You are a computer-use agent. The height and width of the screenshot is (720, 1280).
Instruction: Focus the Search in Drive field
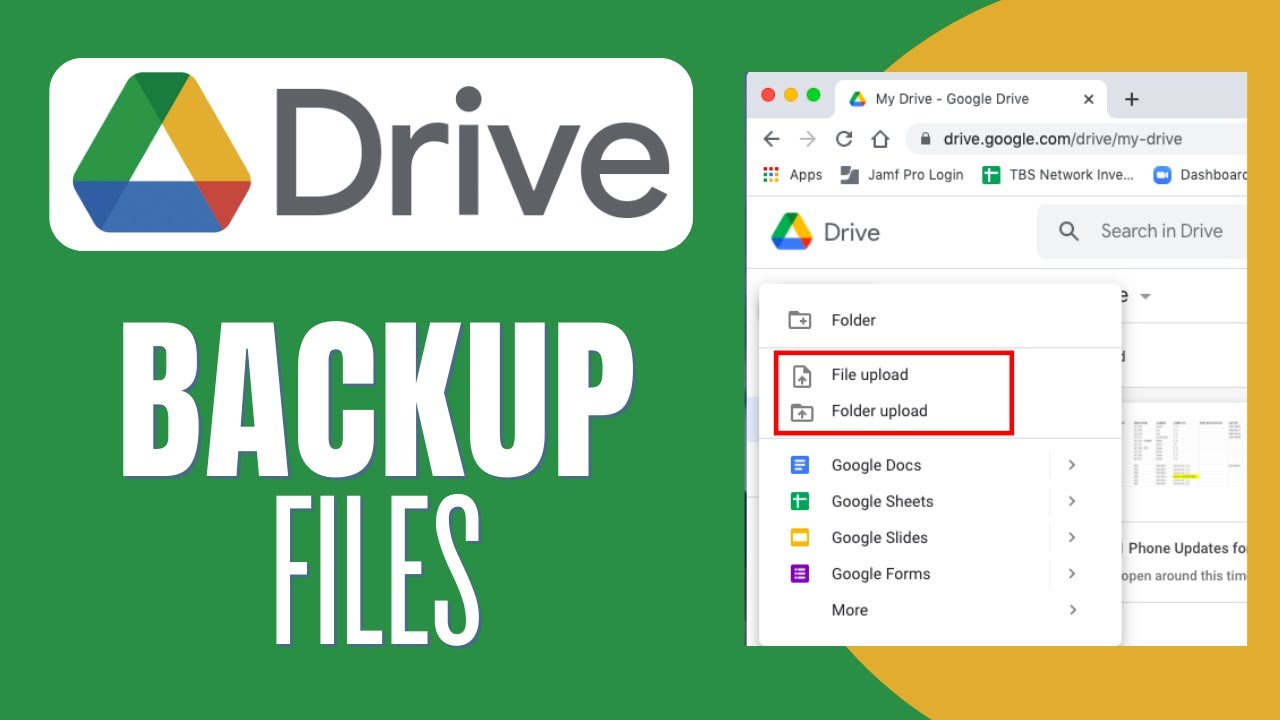click(1142, 232)
